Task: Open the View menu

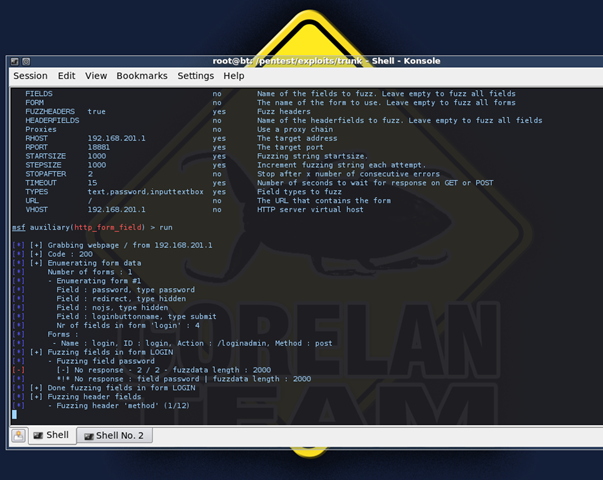Action: [x=96, y=76]
